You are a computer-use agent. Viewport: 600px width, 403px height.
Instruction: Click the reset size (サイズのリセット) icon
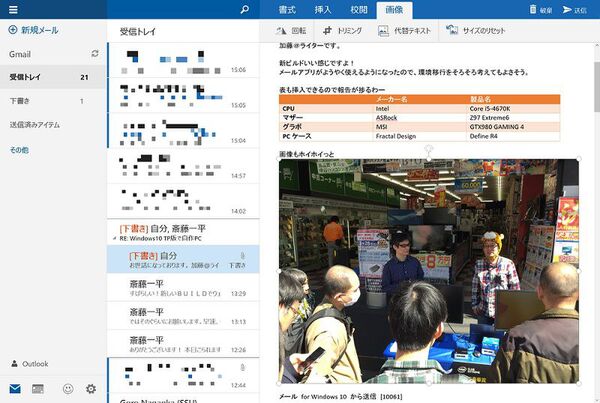[452, 30]
